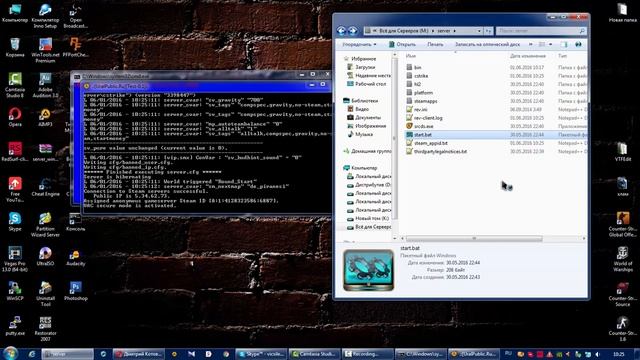The image size is (640, 360).
Task: Select Документы library in navigation pane
Action: pyautogui.click(x=364, y=118)
